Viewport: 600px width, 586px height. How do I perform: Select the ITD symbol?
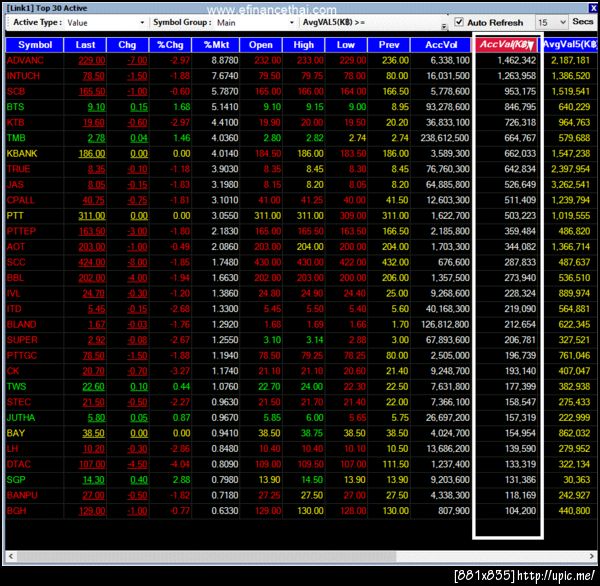(x=14, y=309)
